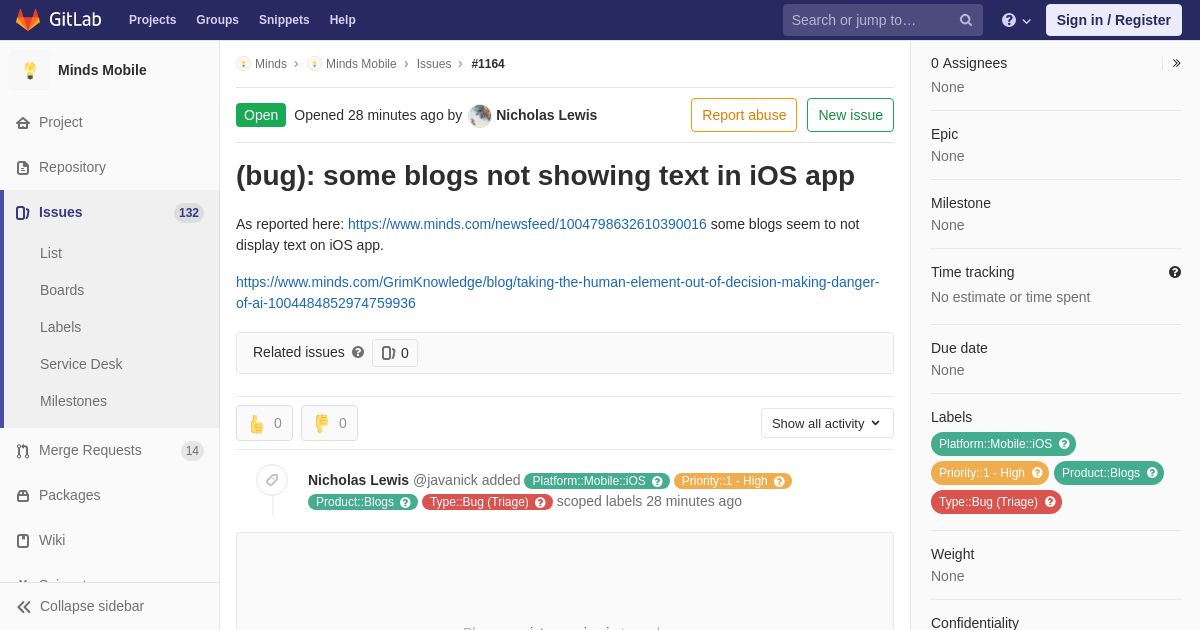Give a thumbs up reaction
This screenshot has width=1200, height=630.
coord(264,423)
